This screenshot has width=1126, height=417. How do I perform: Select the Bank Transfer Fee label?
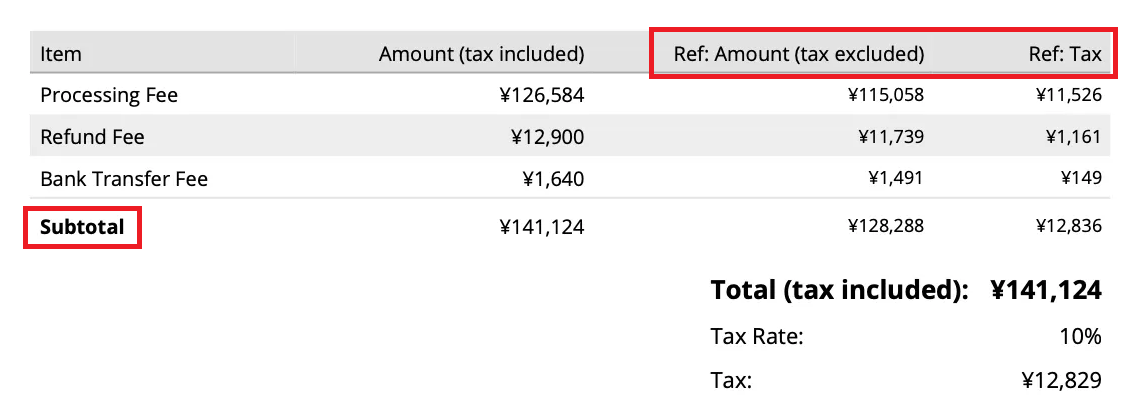pyautogui.click(x=124, y=179)
